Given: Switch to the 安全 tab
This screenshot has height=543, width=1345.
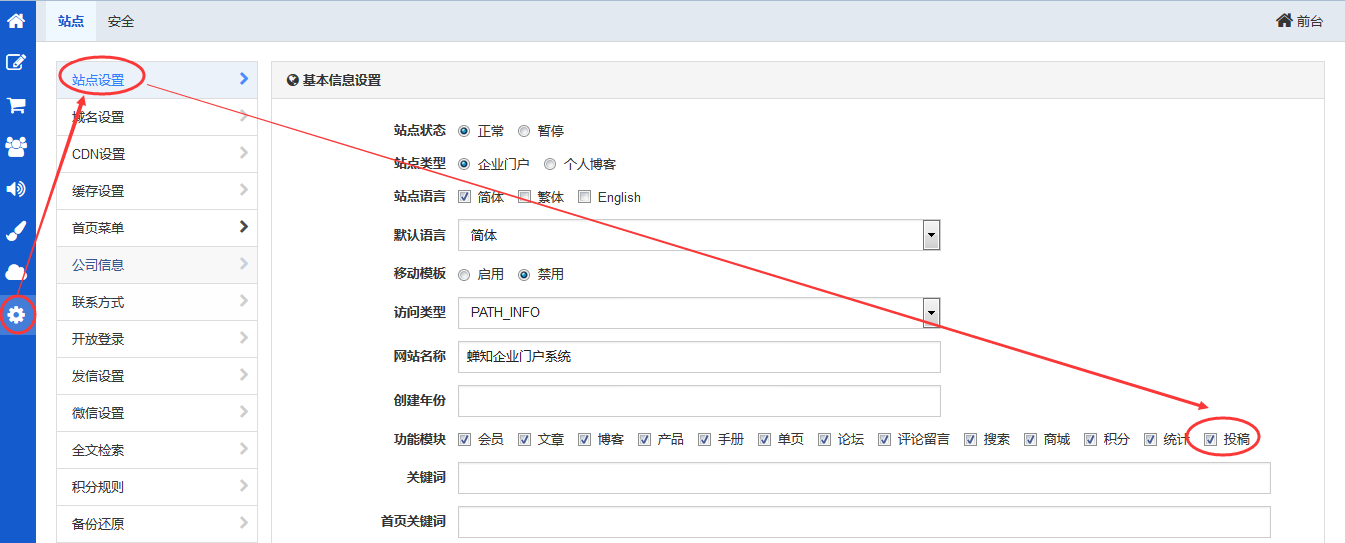Looking at the screenshot, I should coord(121,21).
